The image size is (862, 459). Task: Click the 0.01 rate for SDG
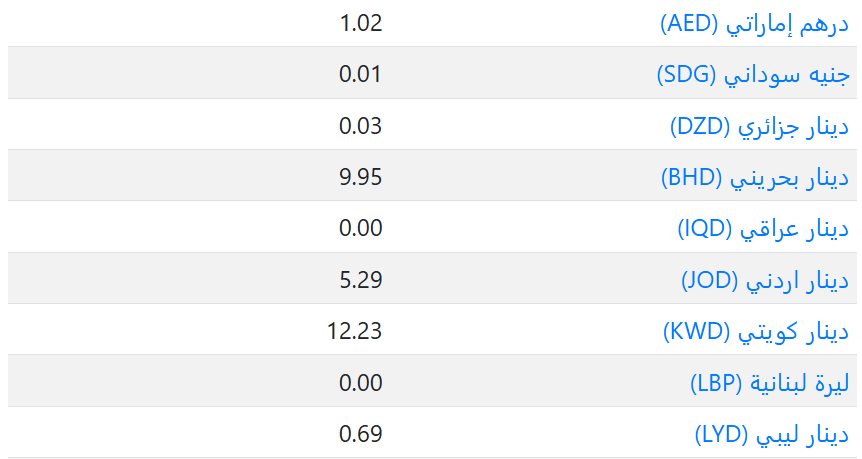coord(361,74)
